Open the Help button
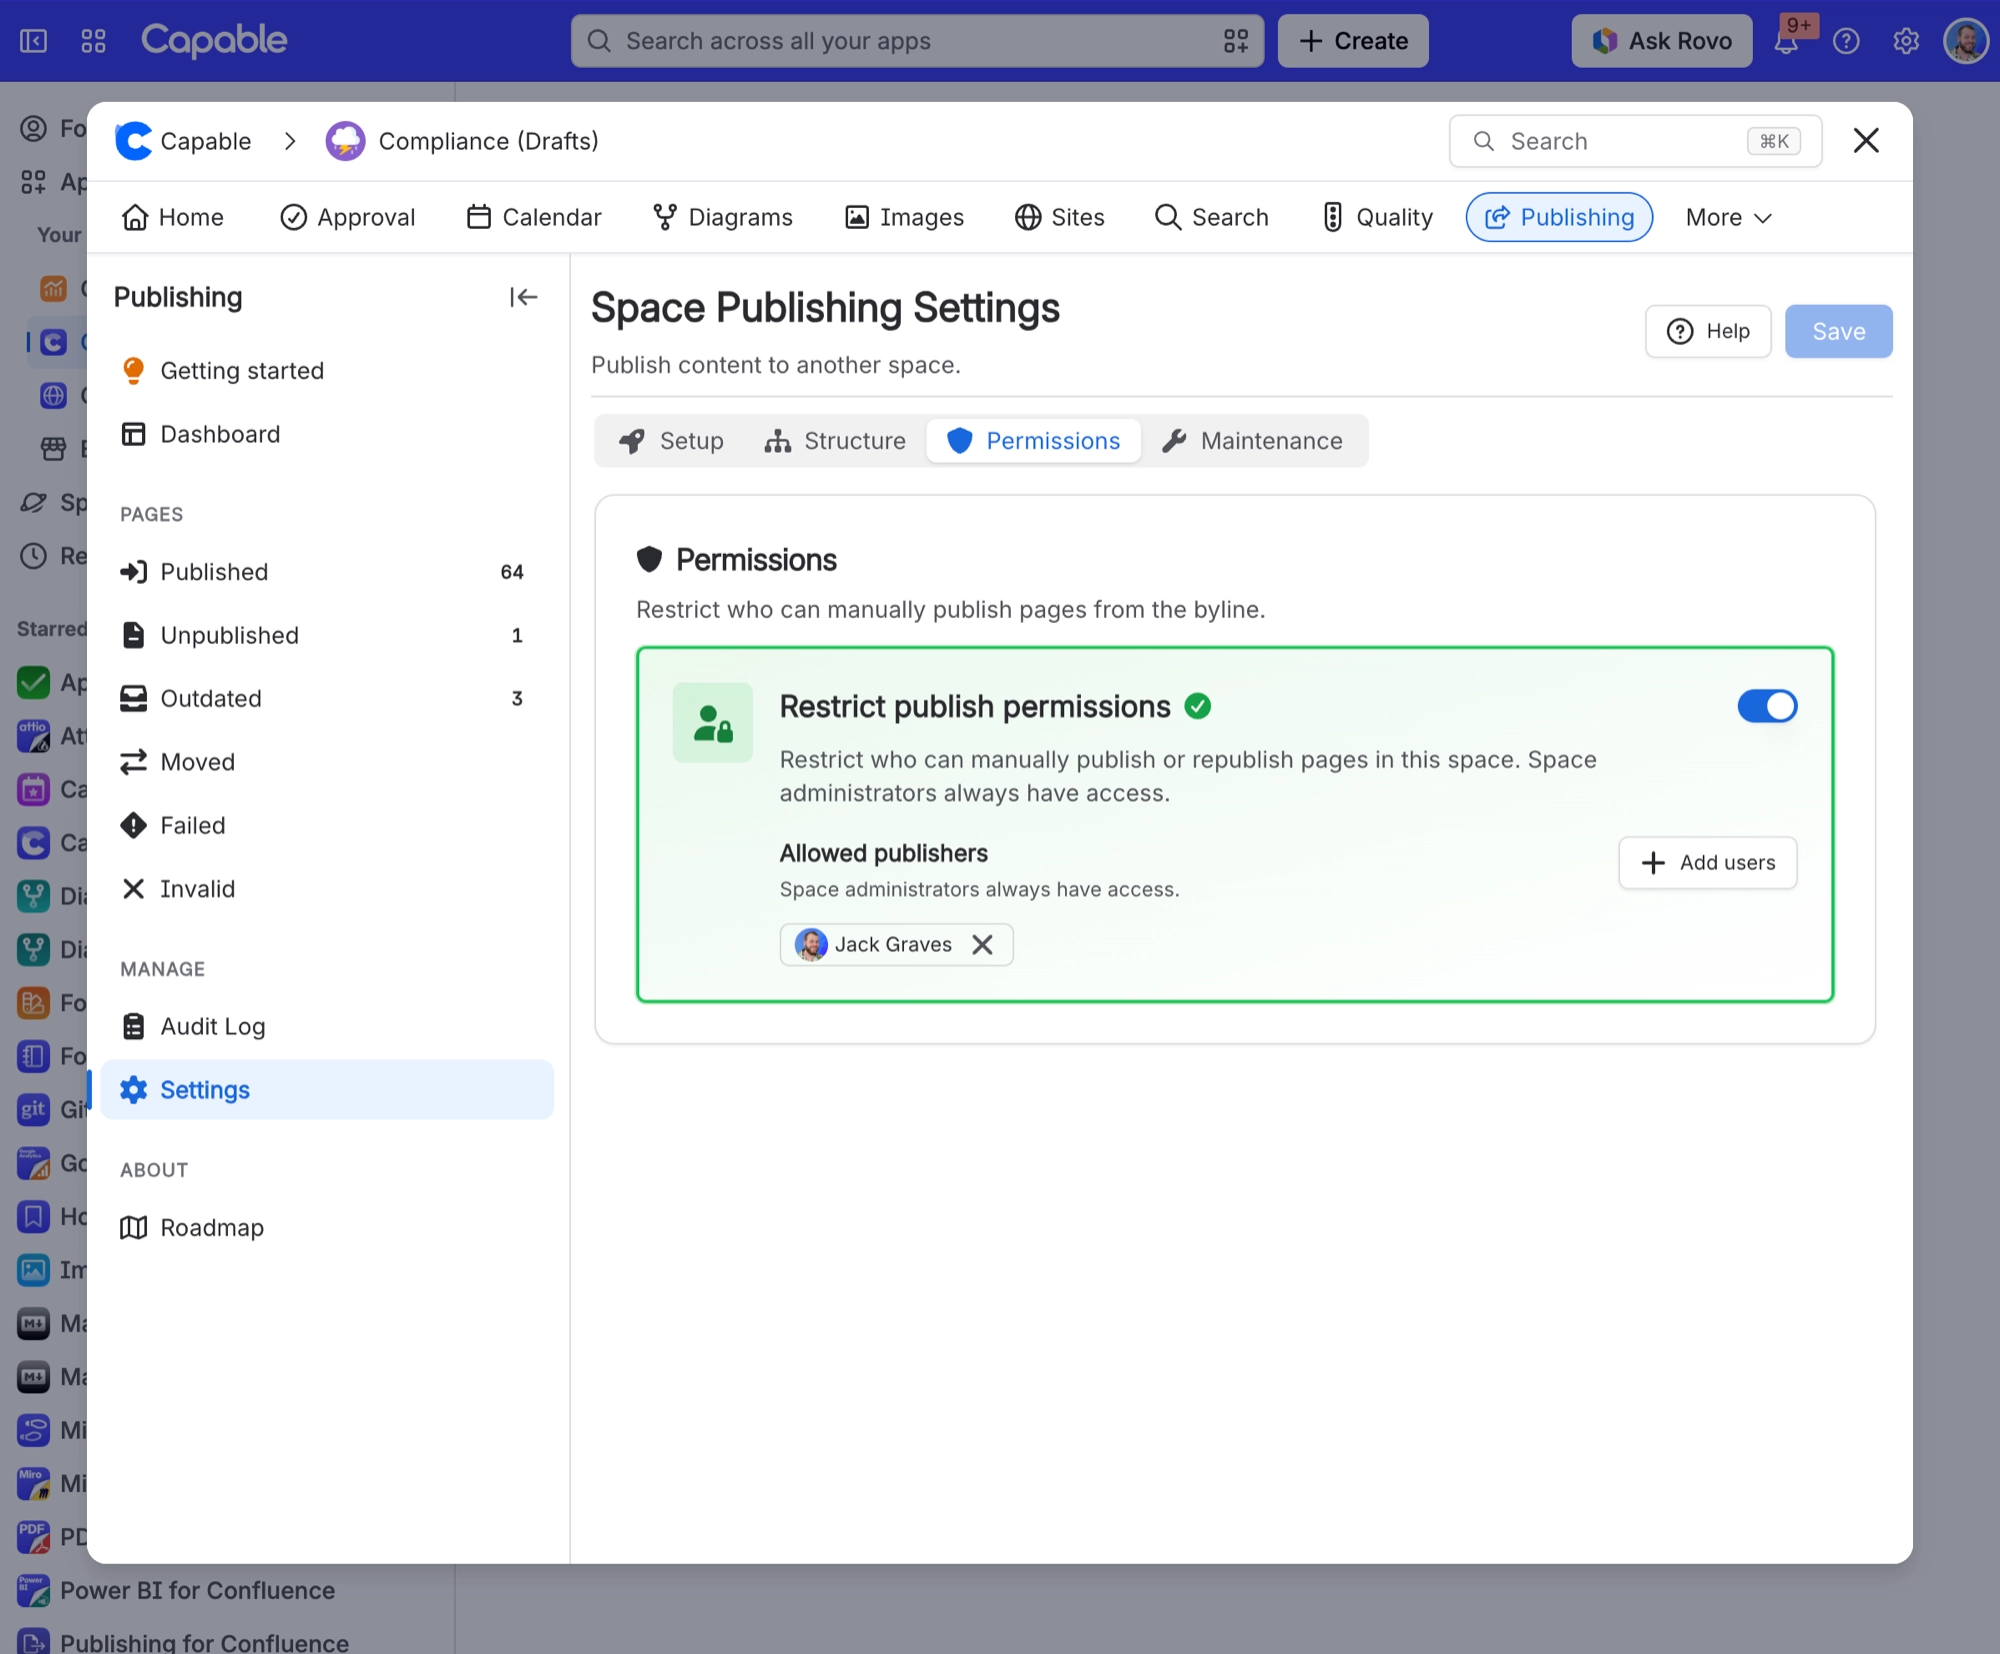The width and height of the screenshot is (2000, 1654). coord(1708,331)
